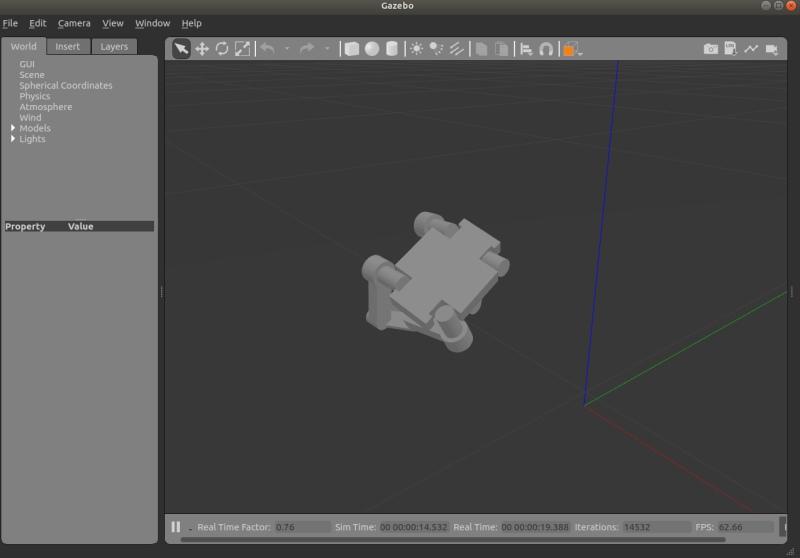Insert a sphere shape
Screen dimensions: 800x558
(372, 49)
